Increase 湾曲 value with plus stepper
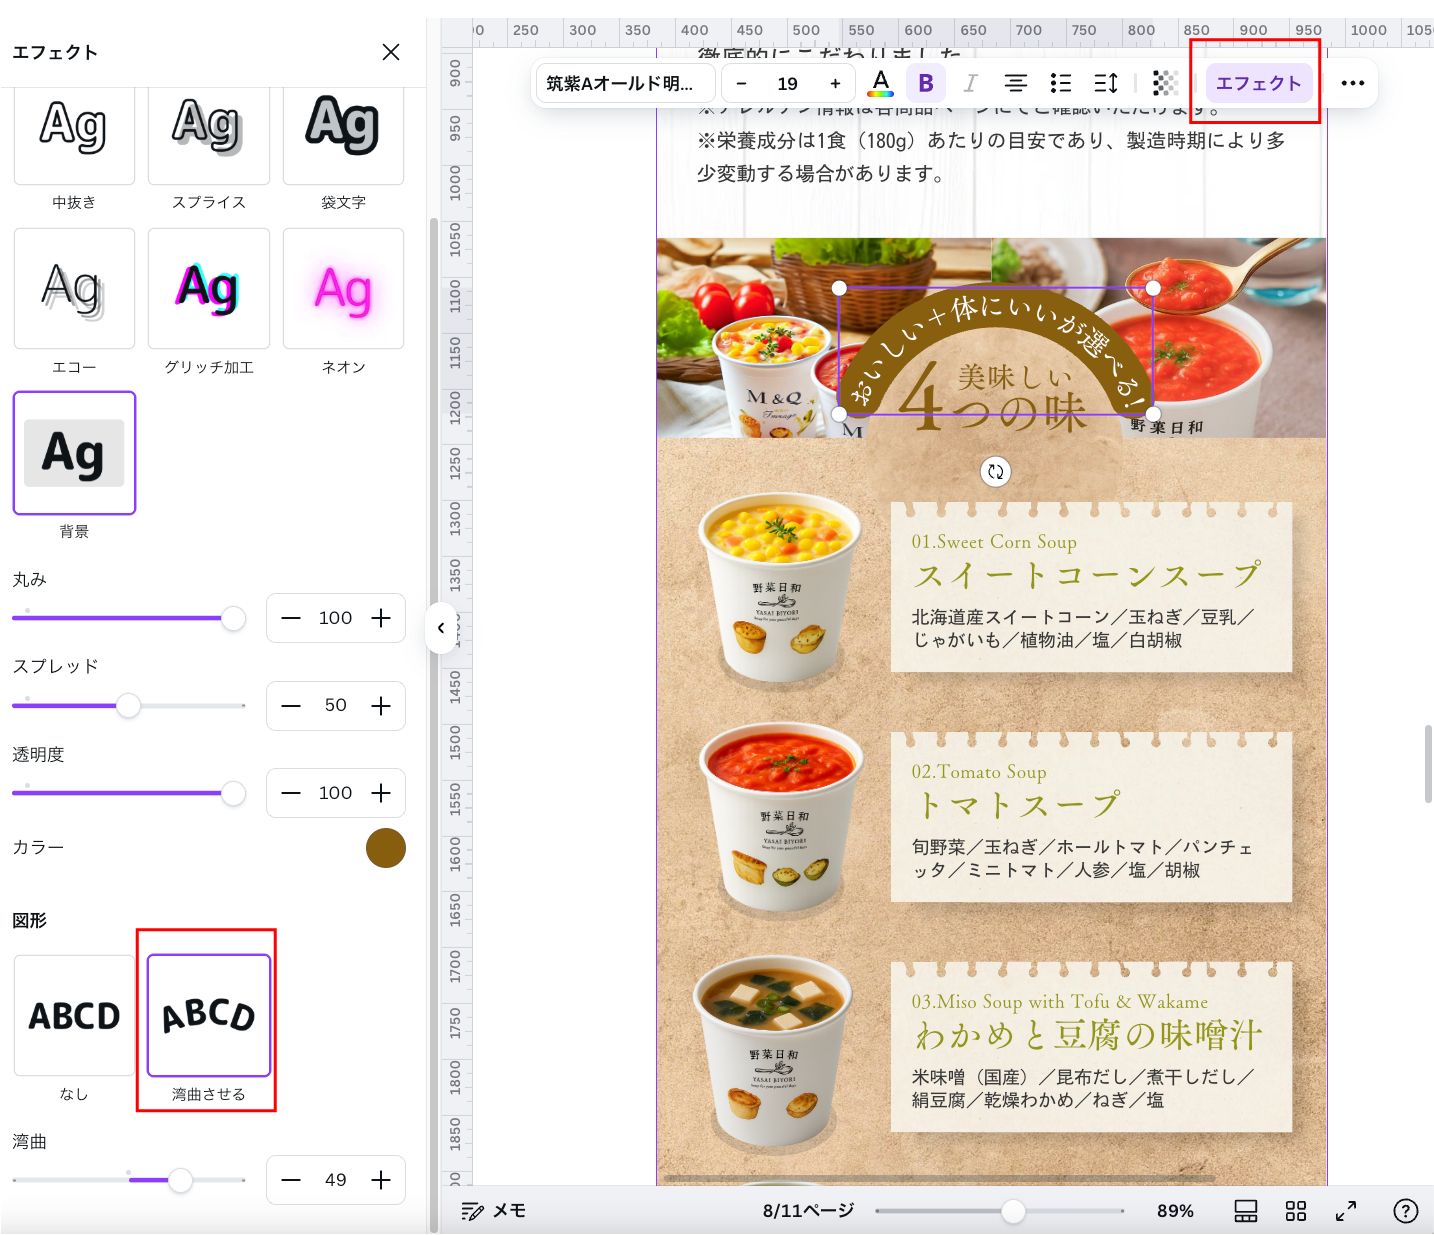The width and height of the screenshot is (1434, 1235). [x=381, y=1180]
